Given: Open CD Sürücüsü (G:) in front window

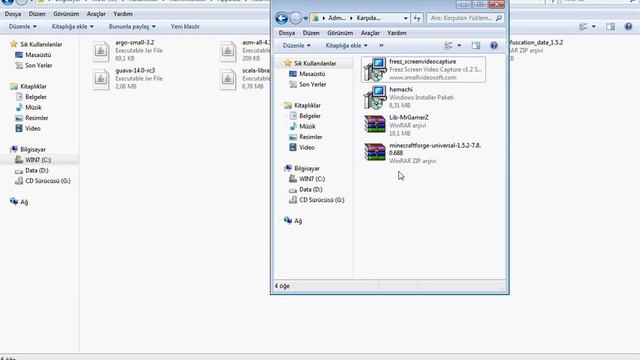Looking at the screenshot, I should click(322, 200).
